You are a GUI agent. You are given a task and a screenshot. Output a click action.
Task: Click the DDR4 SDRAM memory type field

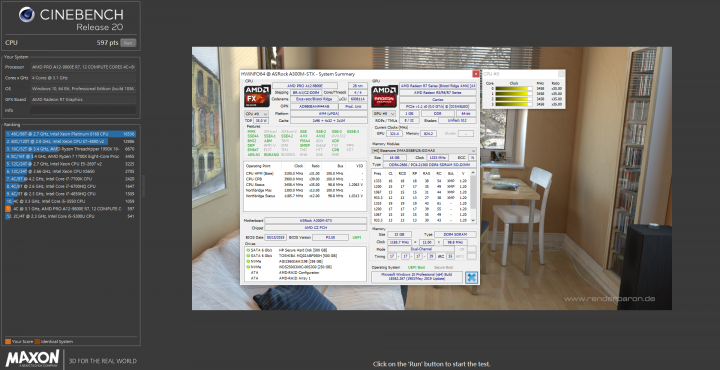(455, 235)
